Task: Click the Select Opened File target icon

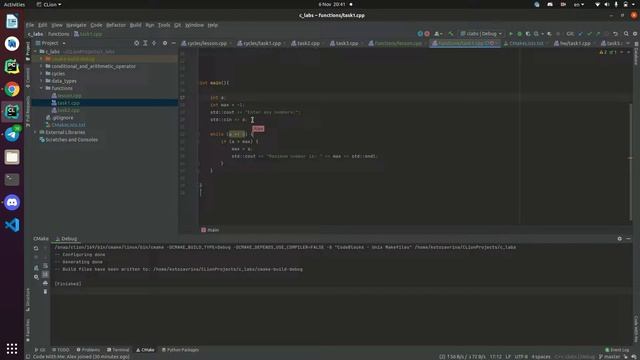Action: pyautogui.click(x=136, y=43)
